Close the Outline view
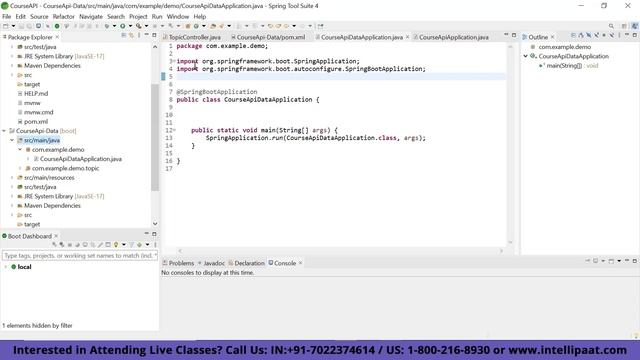Screen dimensions: 640x360 pyautogui.click(x=553, y=37)
